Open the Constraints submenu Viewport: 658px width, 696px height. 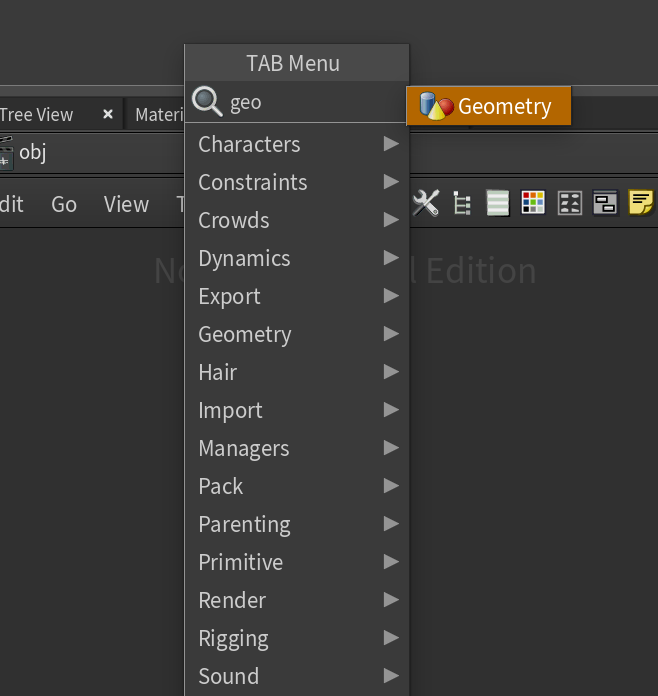(x=297, y=182)
